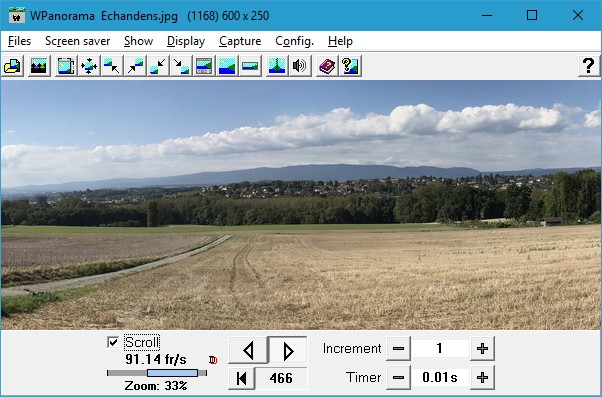Click the Timer value field showing 0.01s
The width and height of the screenshot is (602, 397).
pos(440,377)
